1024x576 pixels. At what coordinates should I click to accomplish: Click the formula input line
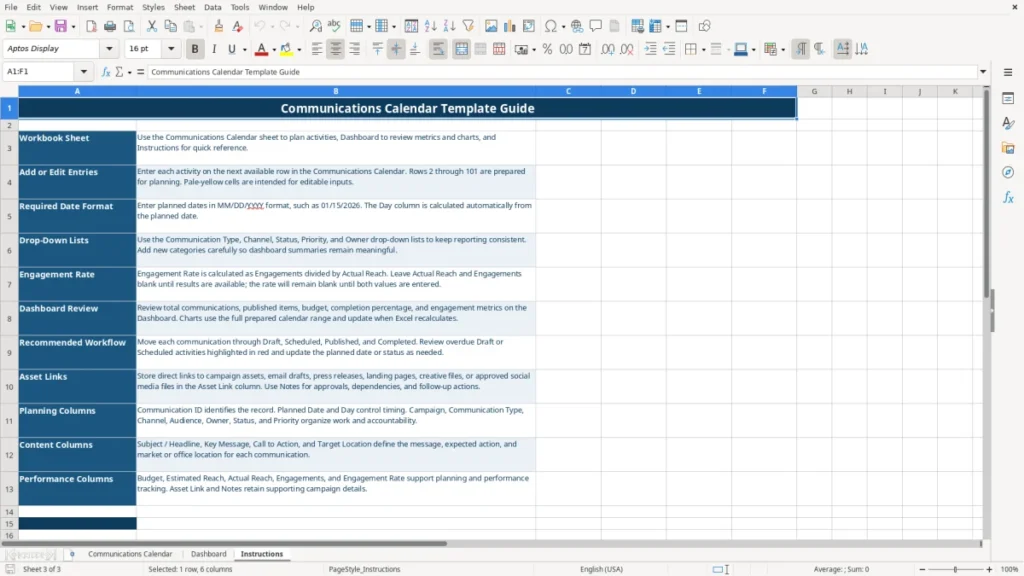click(562, 72)
